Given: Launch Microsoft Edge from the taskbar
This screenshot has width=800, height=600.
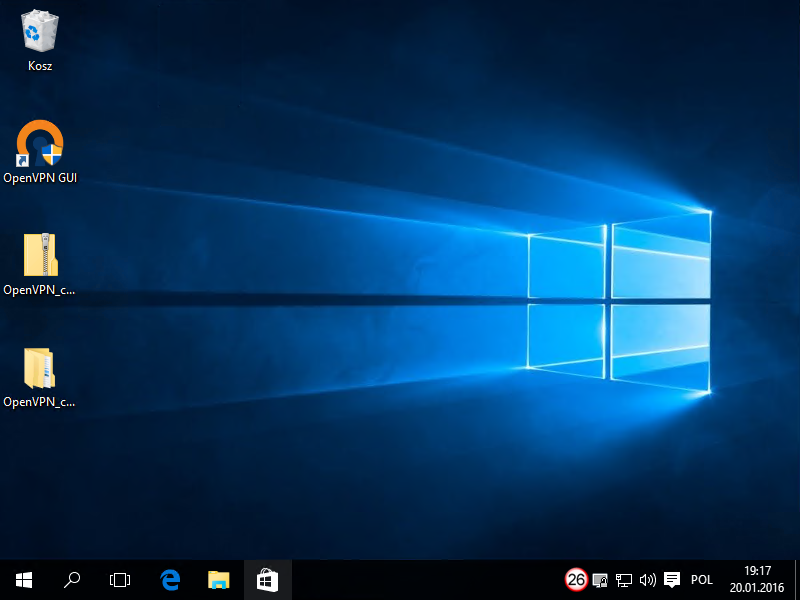Looking at the screenshot, I should point(170,580).
